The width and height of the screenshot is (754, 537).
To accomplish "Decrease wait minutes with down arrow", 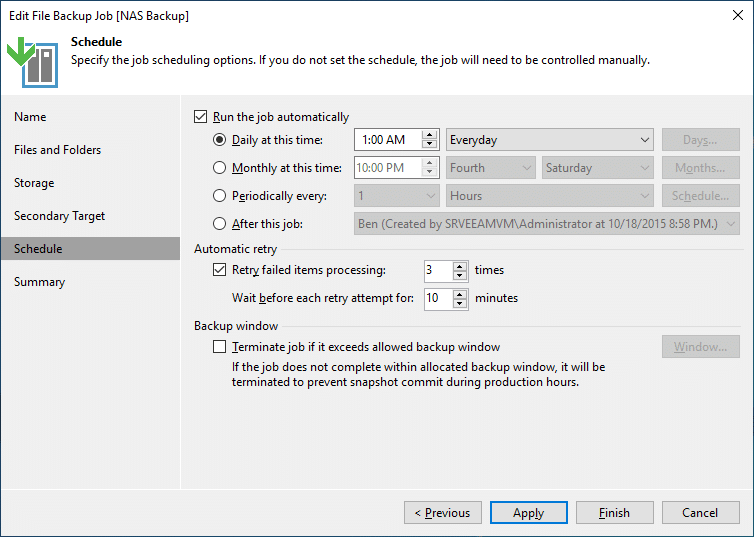I will click(x=460, y=303).
